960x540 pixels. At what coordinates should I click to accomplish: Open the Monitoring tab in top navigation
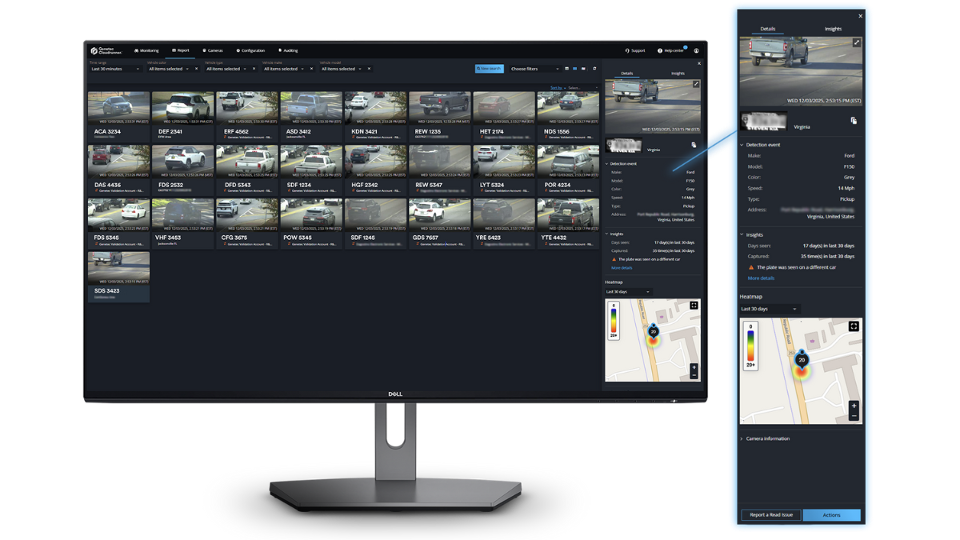tap(146, 50)
